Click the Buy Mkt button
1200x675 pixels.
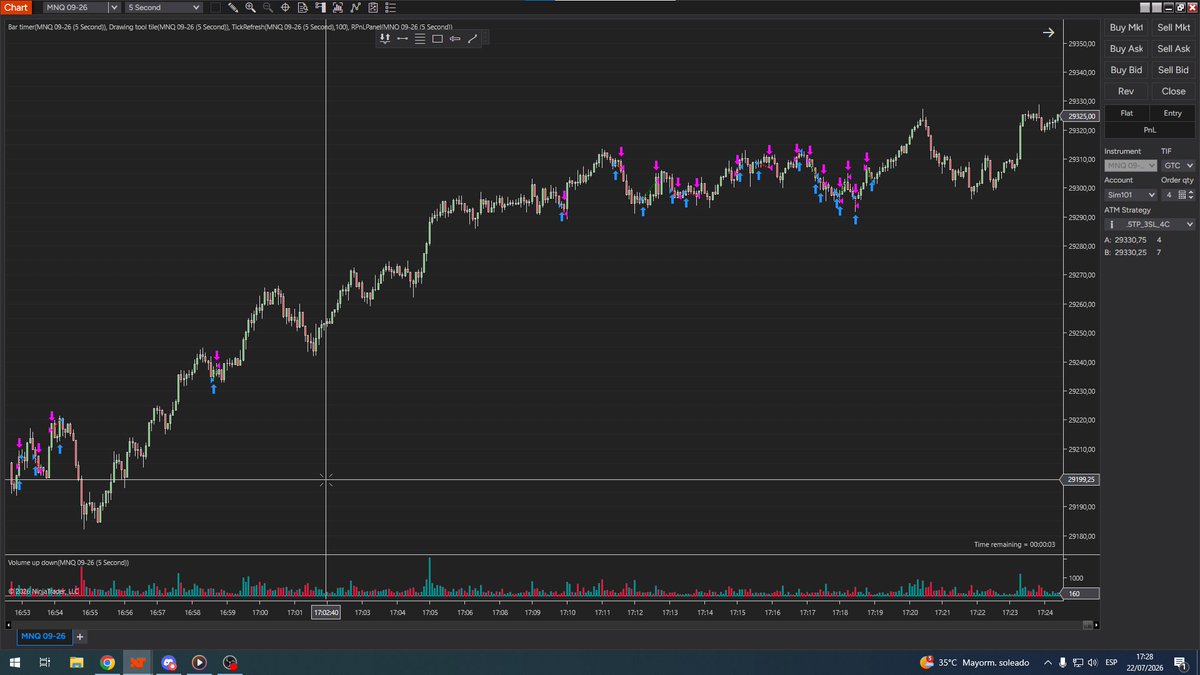click(x=1126, y=28)
